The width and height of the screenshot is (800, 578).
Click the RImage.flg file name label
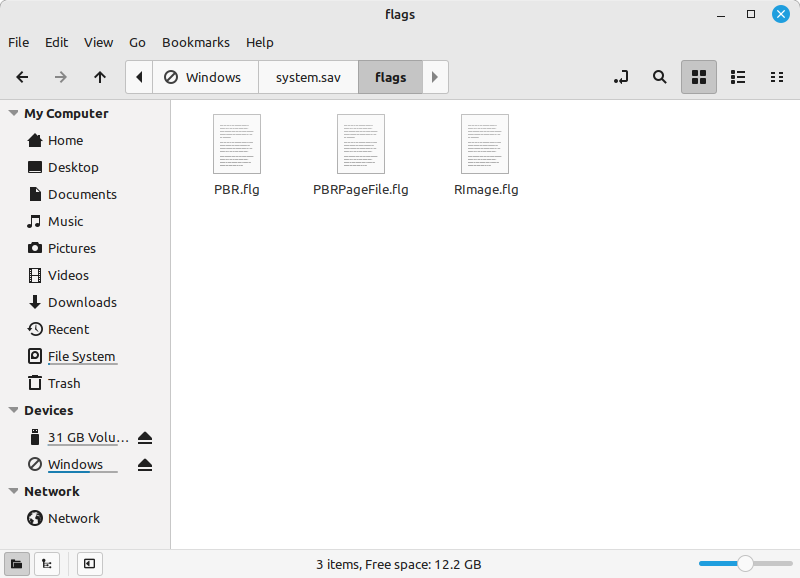486,190
